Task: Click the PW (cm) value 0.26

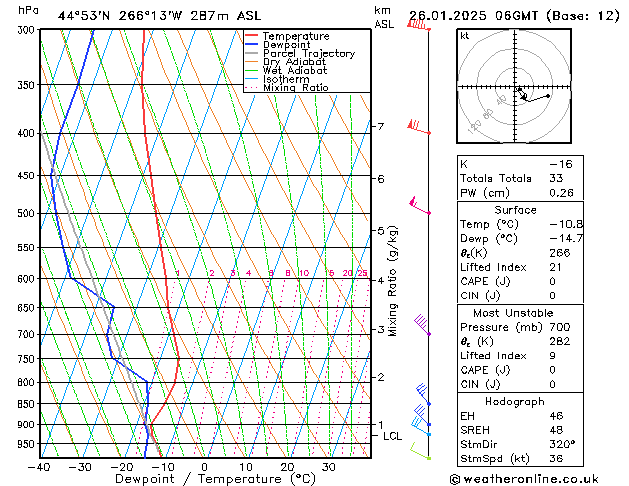Action: (x=562, y=193)
